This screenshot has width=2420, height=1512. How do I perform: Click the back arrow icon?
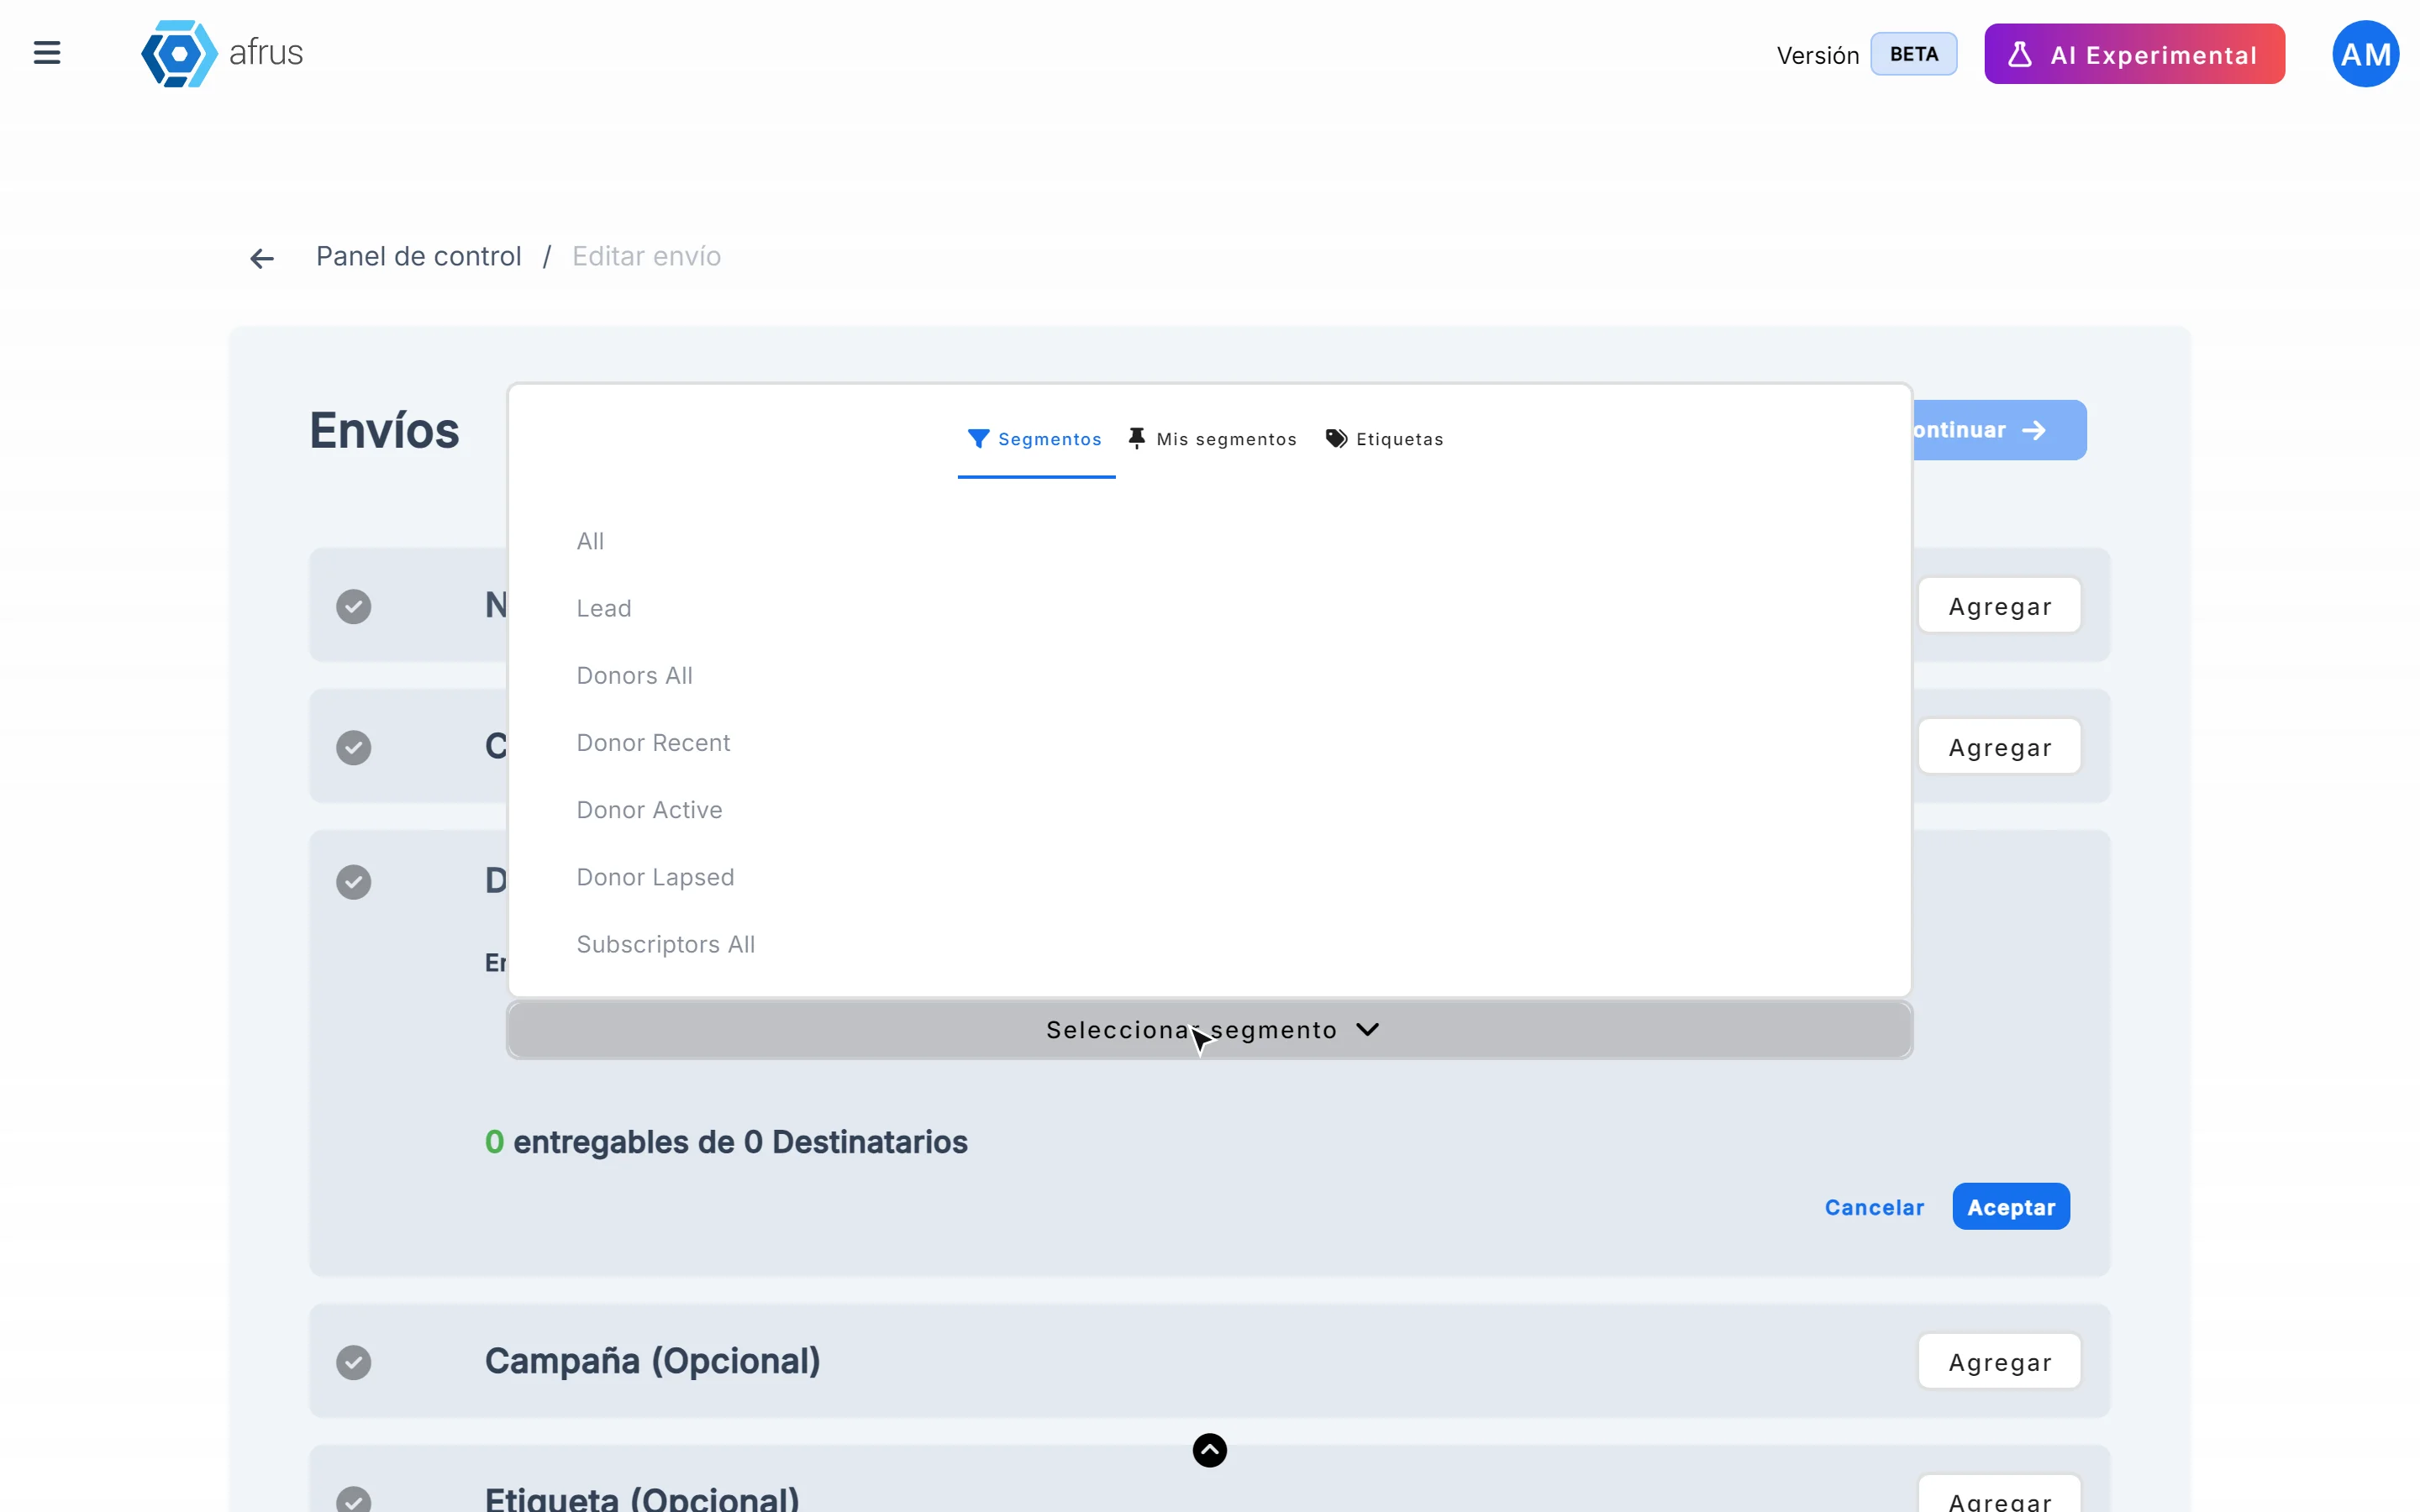click(x=262, y=259)
